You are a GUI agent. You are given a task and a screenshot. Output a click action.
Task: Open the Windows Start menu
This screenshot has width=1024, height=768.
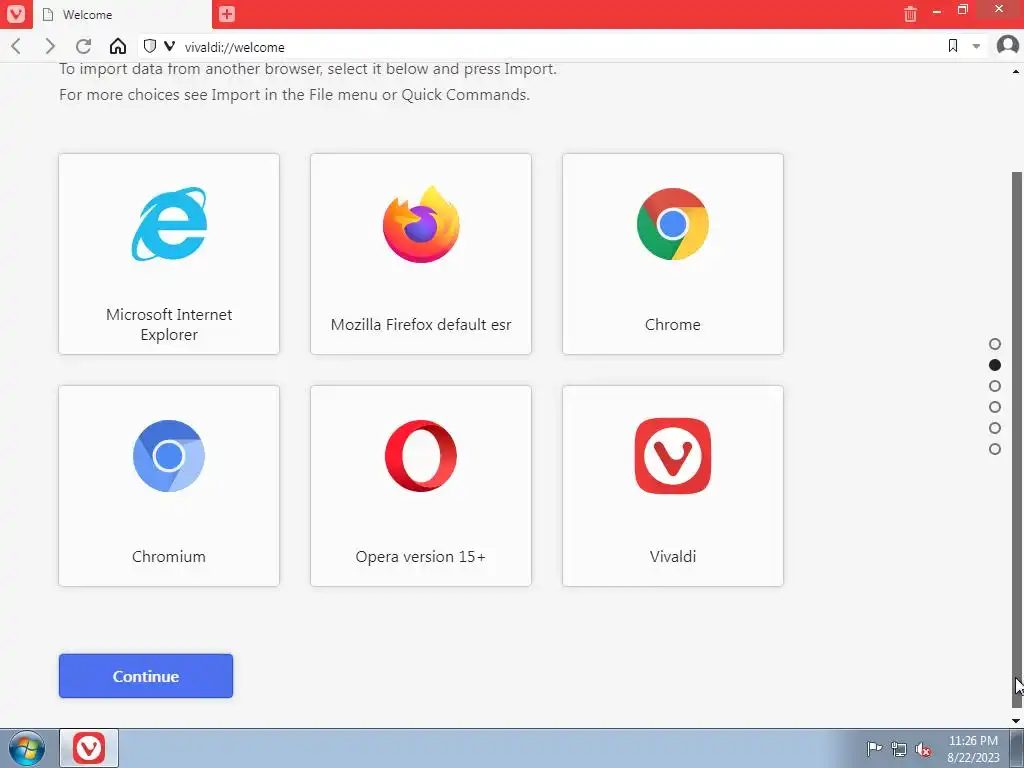[x=27, y=748]
